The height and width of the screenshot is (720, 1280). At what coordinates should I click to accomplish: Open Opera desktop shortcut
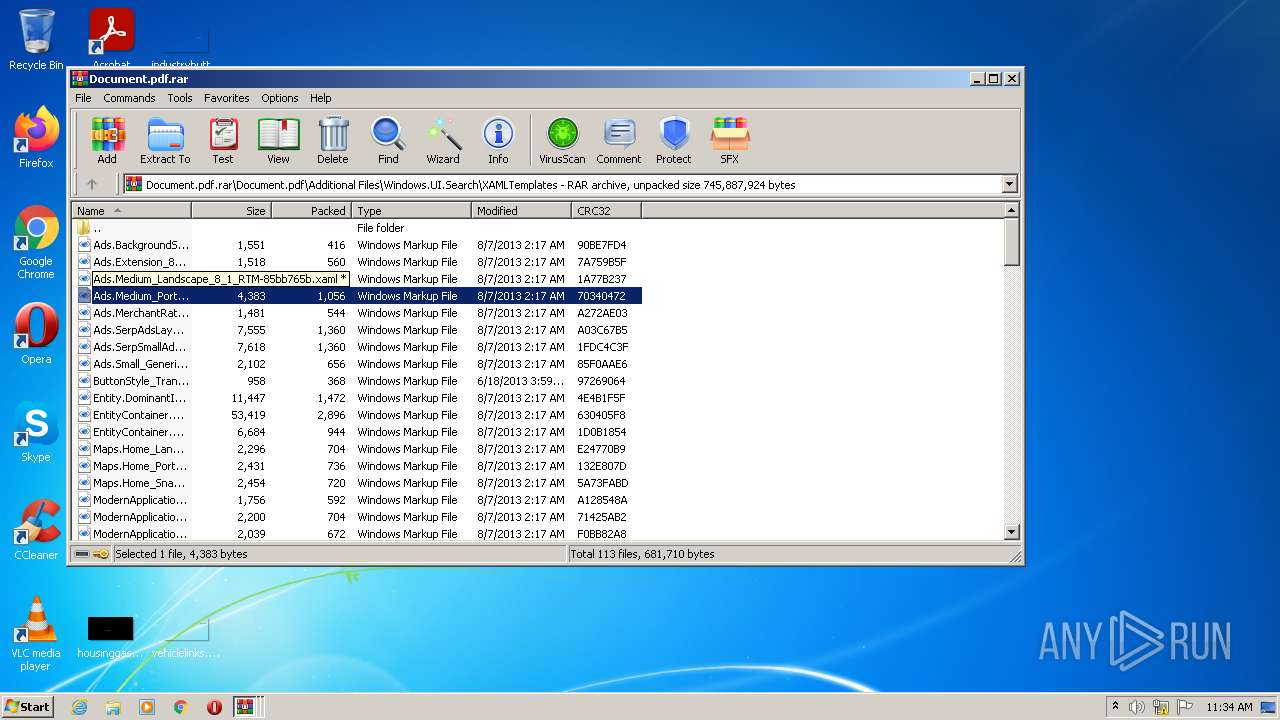click(x=36, y=334)
